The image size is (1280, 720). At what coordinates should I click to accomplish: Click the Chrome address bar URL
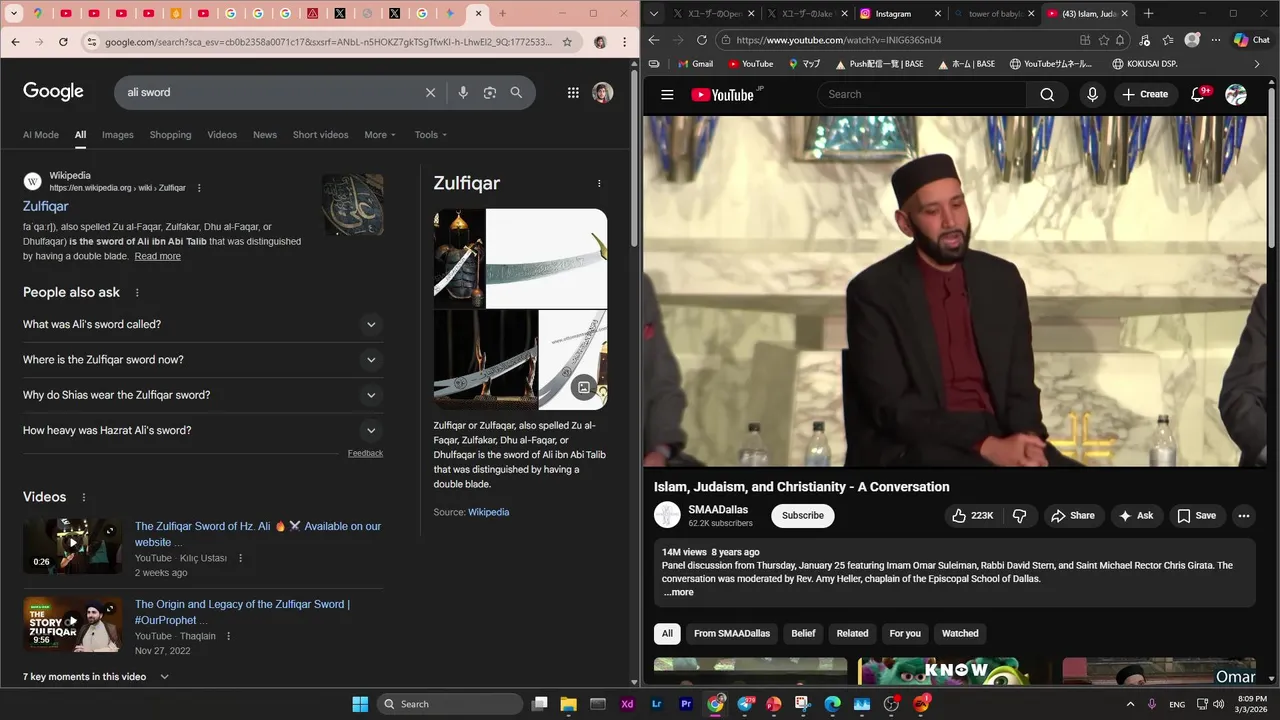point(329,42)
